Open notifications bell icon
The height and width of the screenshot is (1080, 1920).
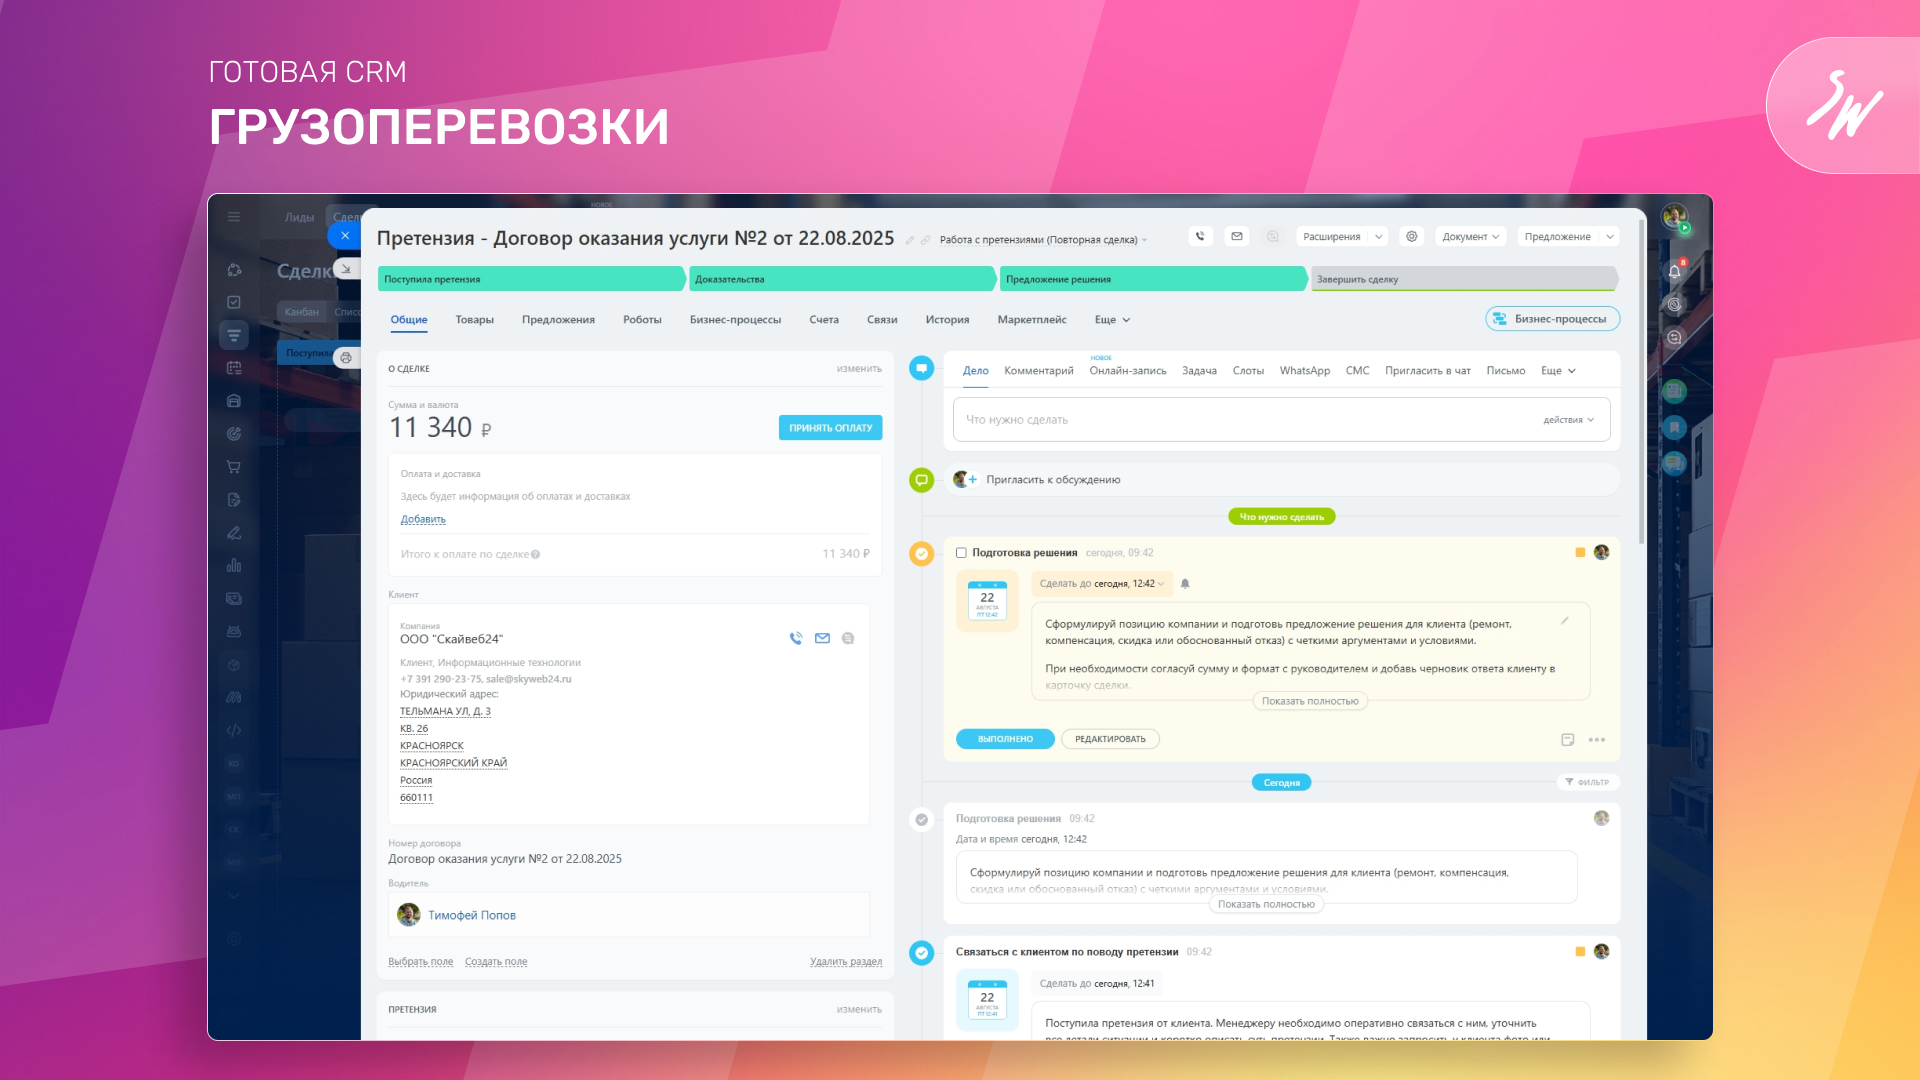click(x=1674, y=271)
